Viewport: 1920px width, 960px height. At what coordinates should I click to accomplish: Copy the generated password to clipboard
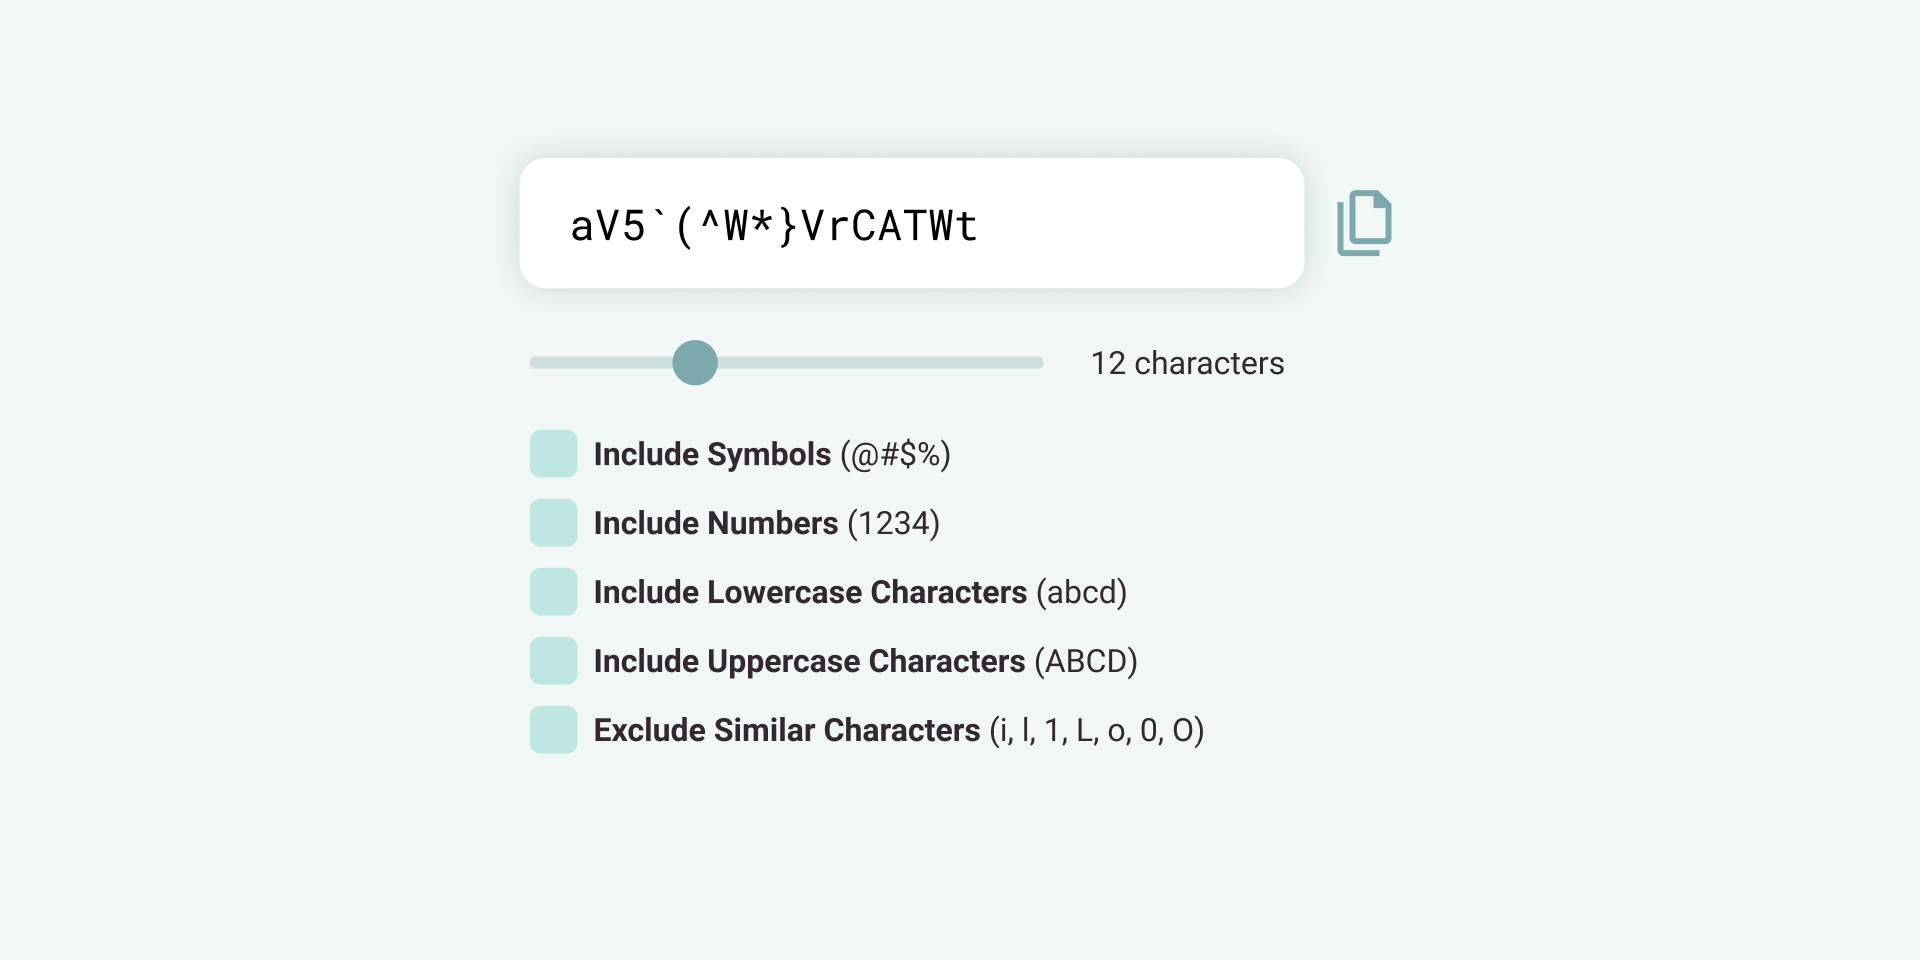click(1364, 223)
